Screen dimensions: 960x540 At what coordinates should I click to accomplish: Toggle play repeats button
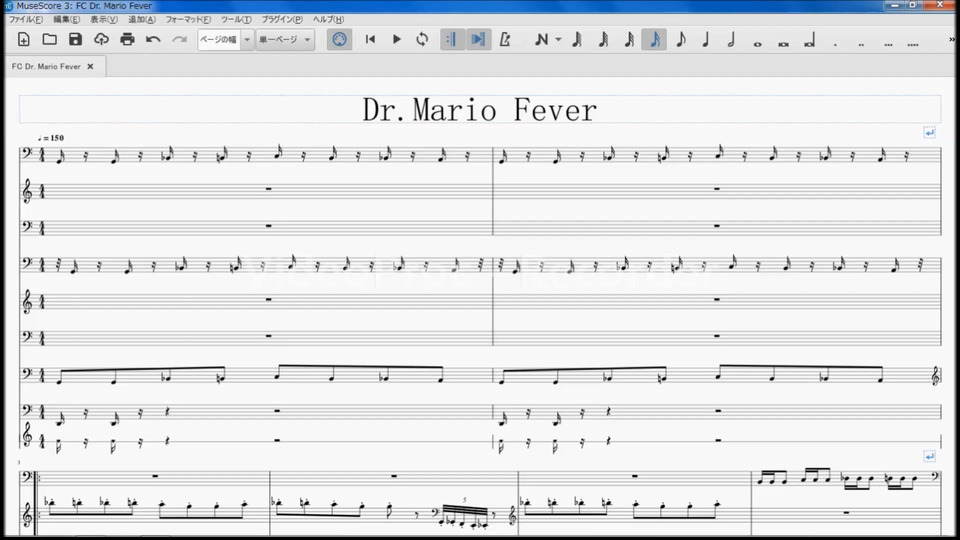point(452,40)
